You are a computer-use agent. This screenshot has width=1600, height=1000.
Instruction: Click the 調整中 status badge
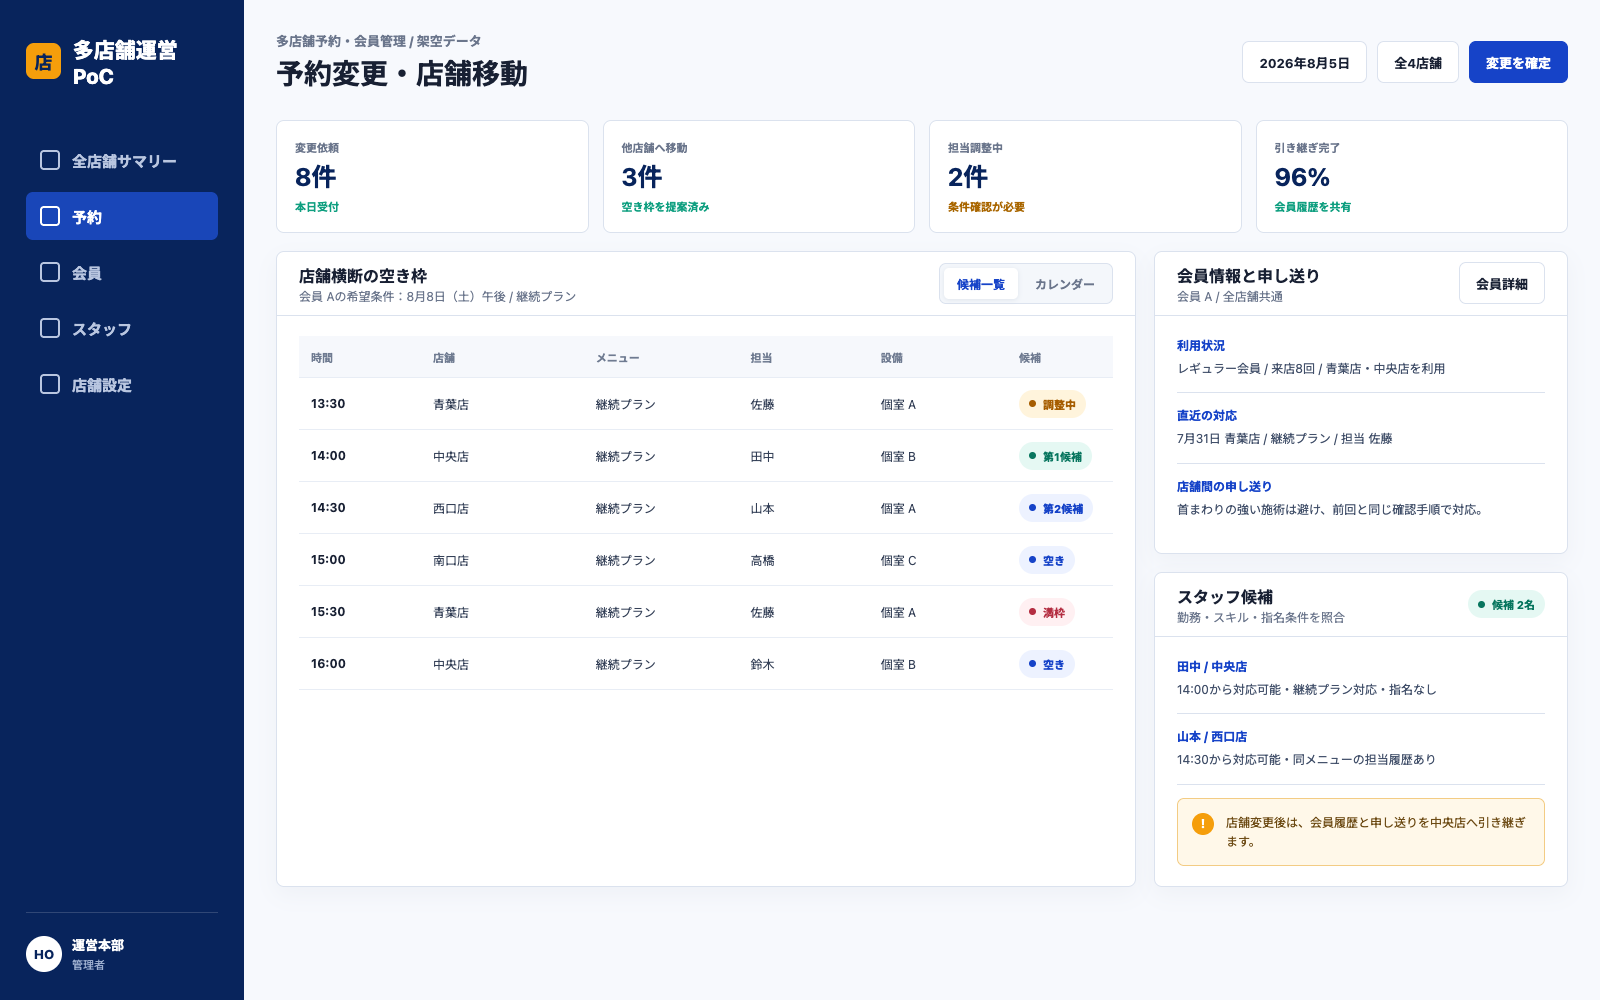tap(1052, 404)
